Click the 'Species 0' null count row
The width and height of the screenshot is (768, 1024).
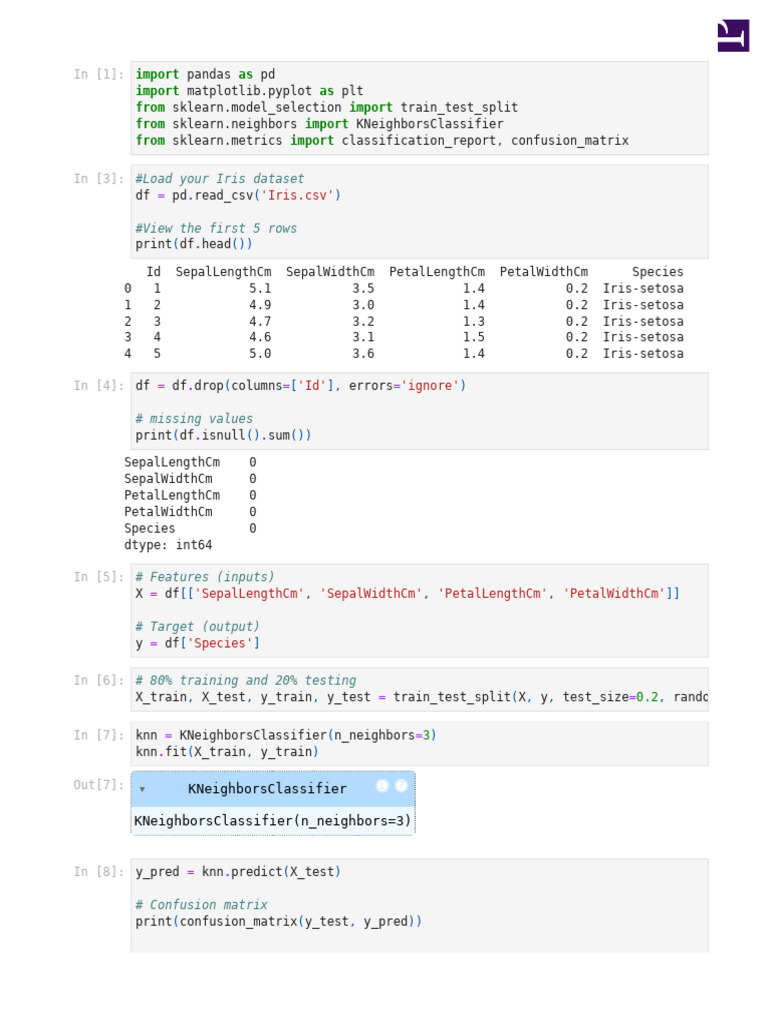click(190, 528)
